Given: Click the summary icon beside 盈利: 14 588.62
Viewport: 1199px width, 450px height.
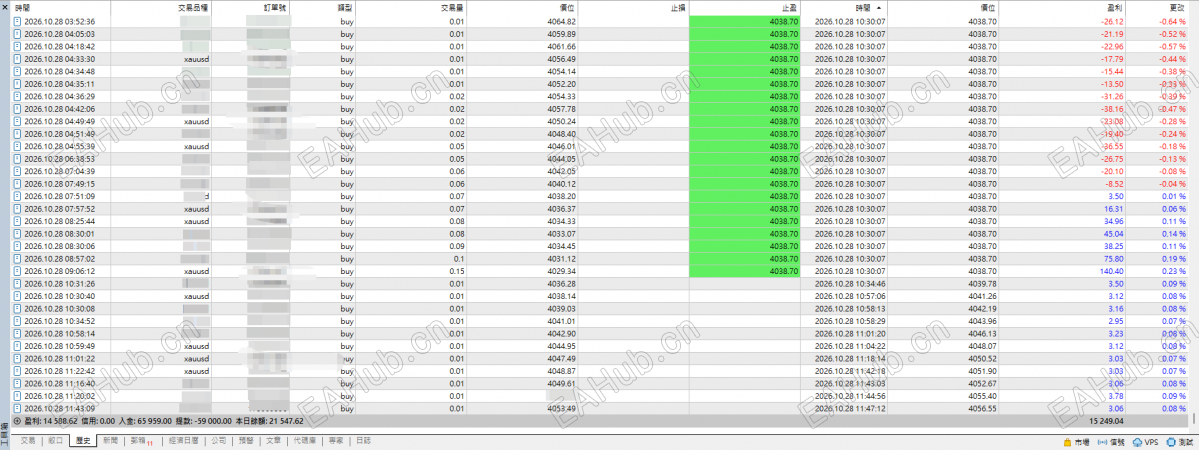Looking at the screenshot, I should click(x=18, y=420).
